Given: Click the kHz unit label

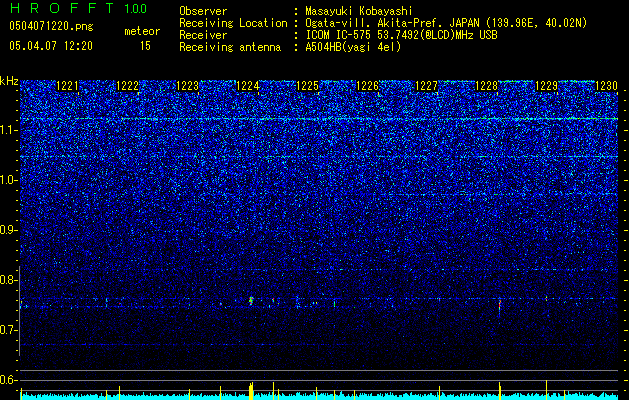Looking at the screenshot, I should [9, 81].
